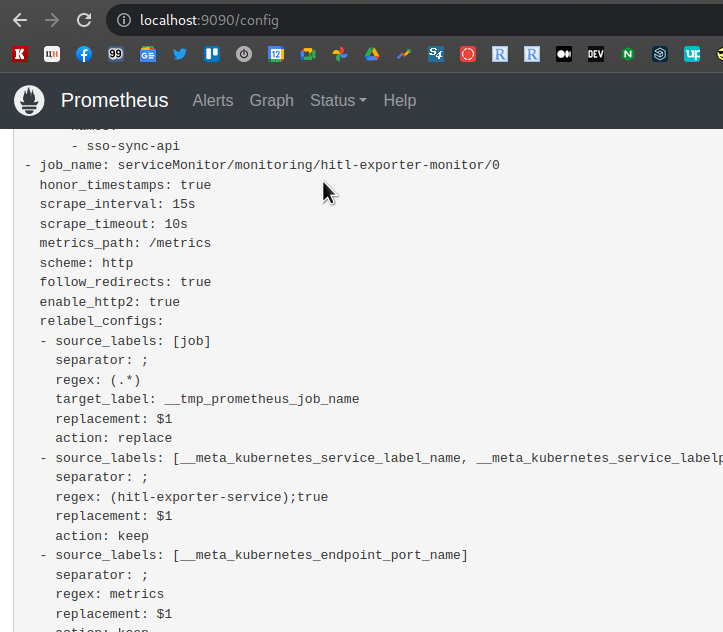Open the Google Photos pinwheel bookmark
Image resolution: width=723 pixels, height=632 pixels.
pos(340,54)
